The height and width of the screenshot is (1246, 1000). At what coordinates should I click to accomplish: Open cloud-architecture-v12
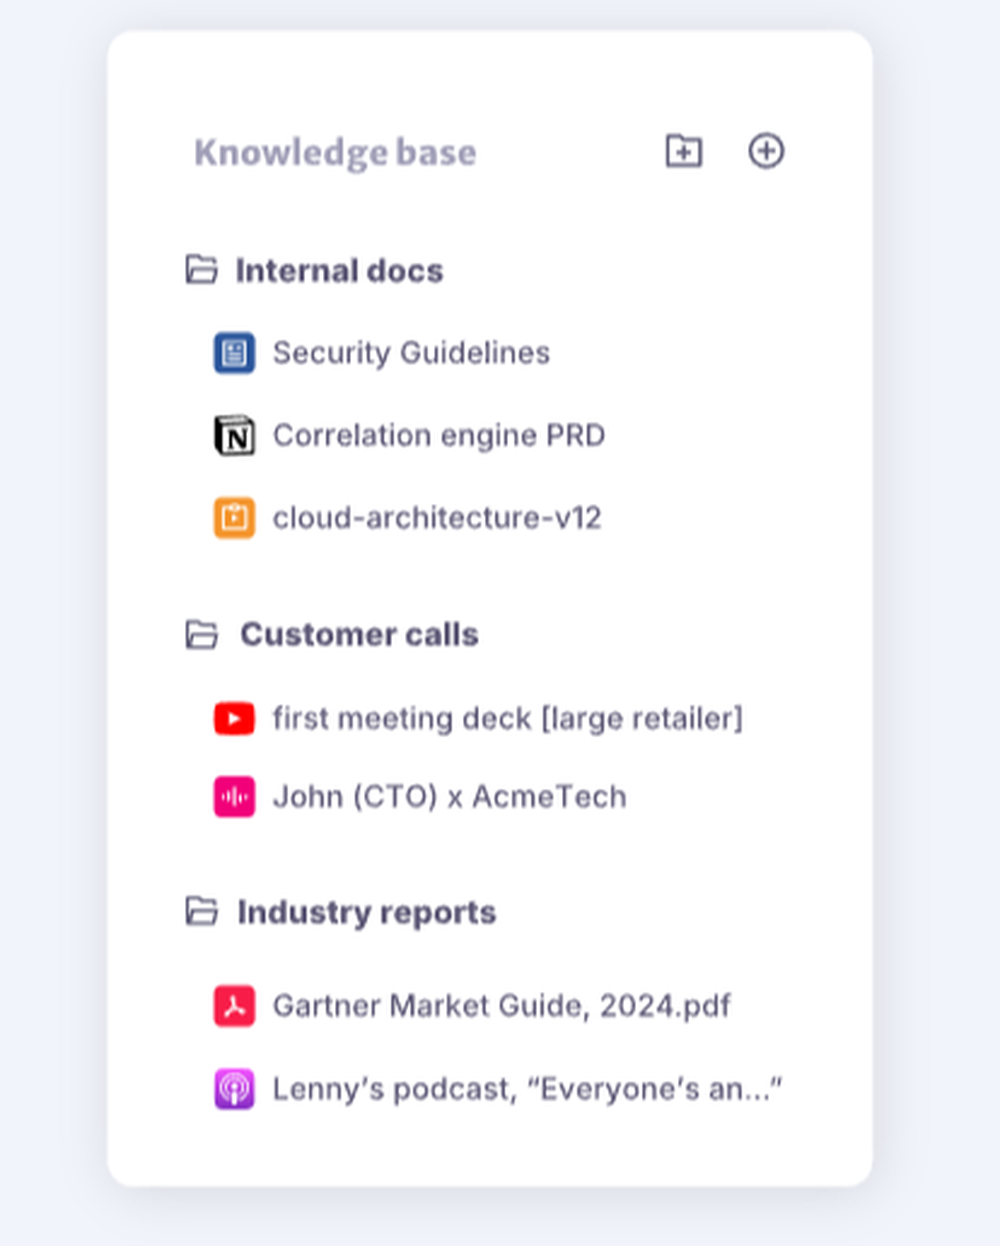click(437, 518)
